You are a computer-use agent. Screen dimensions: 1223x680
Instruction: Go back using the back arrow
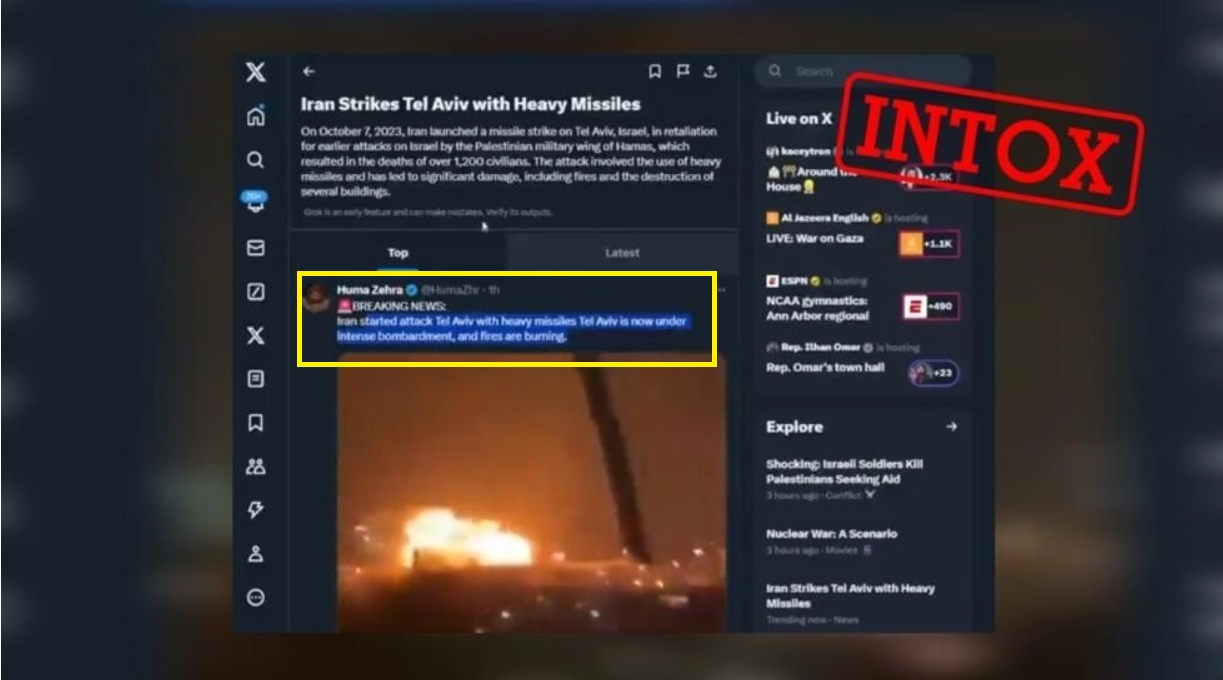tap(309, 71)
